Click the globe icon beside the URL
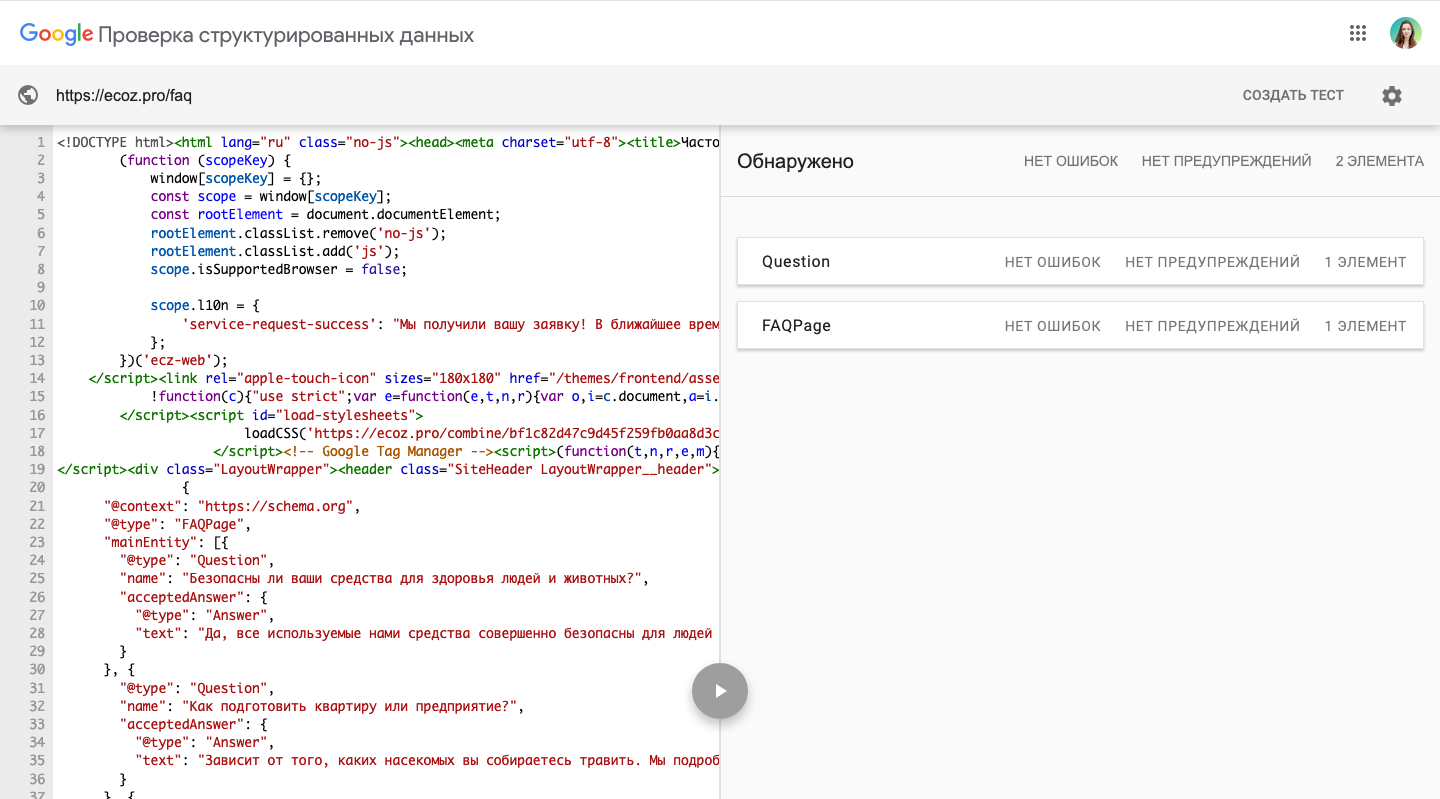This screenshot has height=799, width=1440. coord(28,95)
